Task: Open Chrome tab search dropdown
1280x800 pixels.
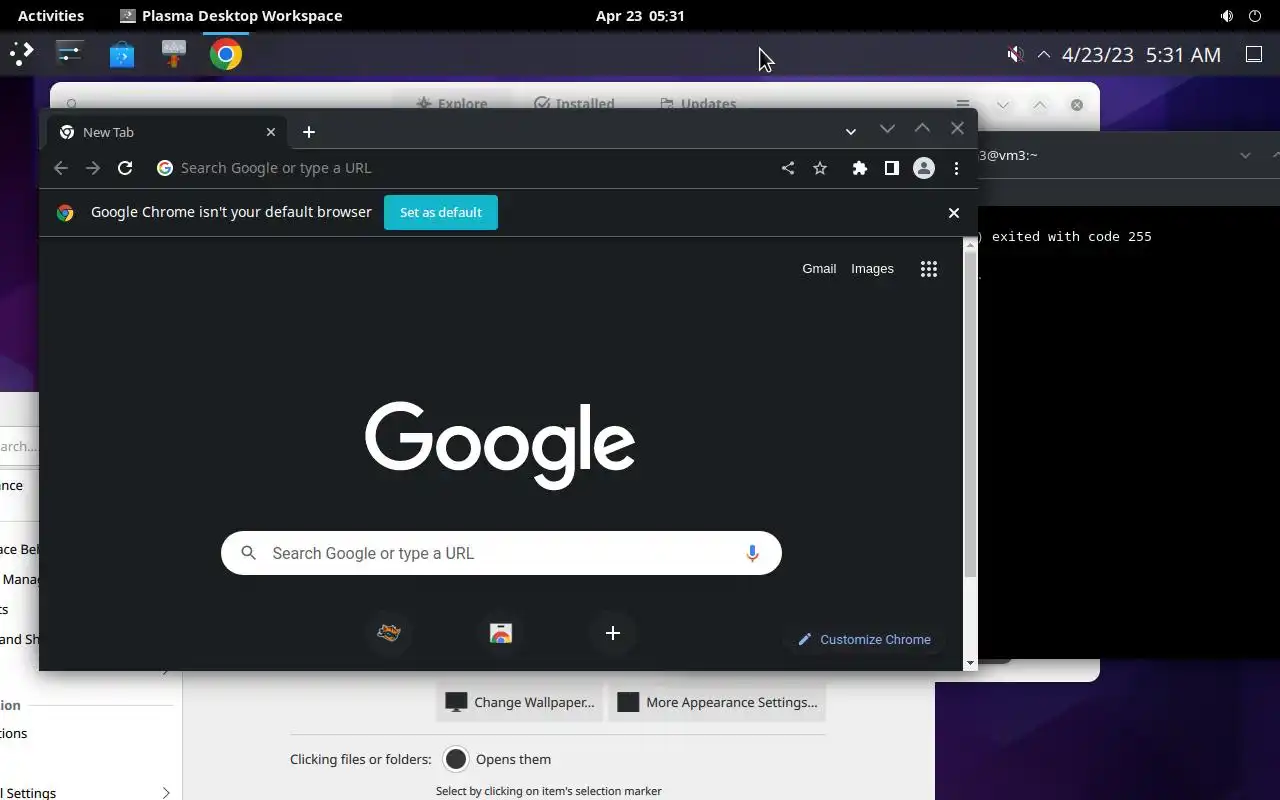Action: [850, 131]
